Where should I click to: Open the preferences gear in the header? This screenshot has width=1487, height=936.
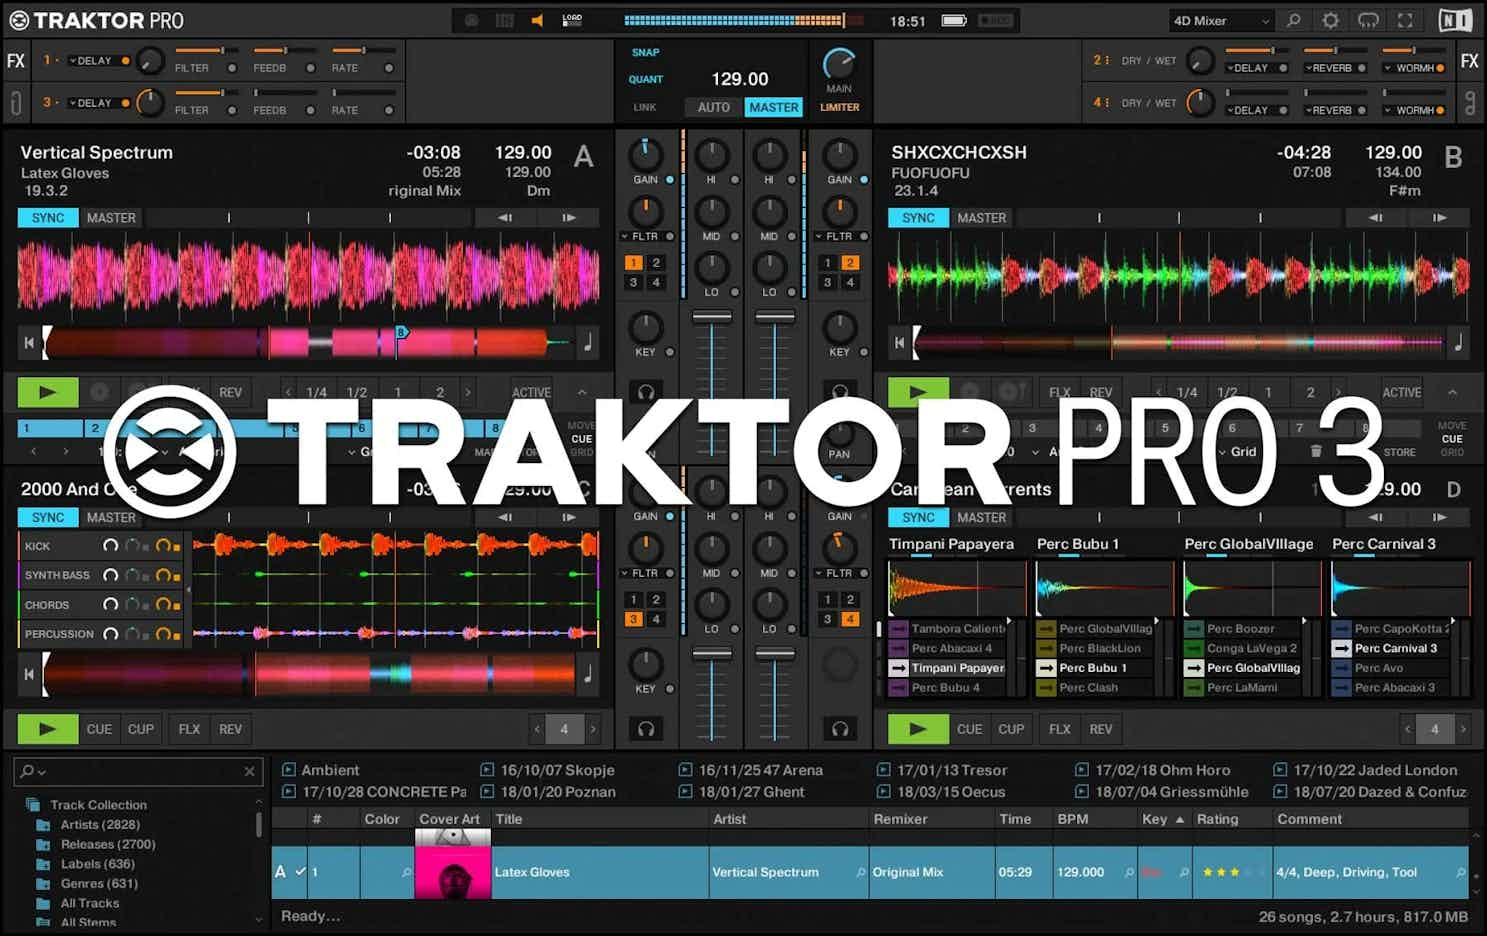[x=1330, y=20]
